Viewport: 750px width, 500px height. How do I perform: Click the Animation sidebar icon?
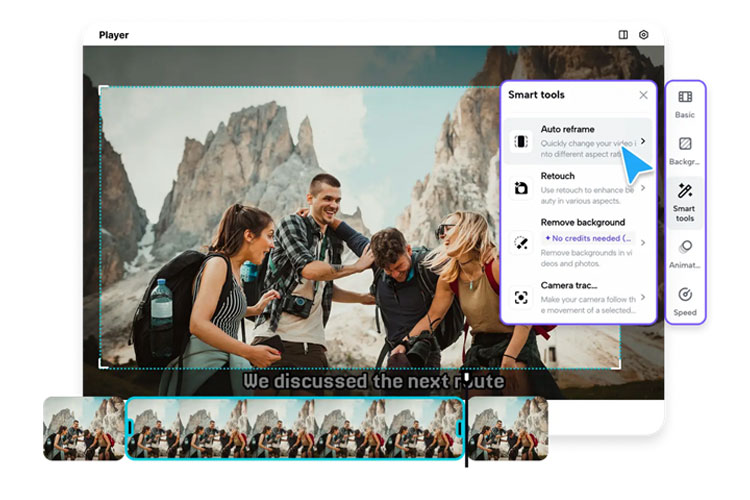pyautogui.click(x=685, y=246)
